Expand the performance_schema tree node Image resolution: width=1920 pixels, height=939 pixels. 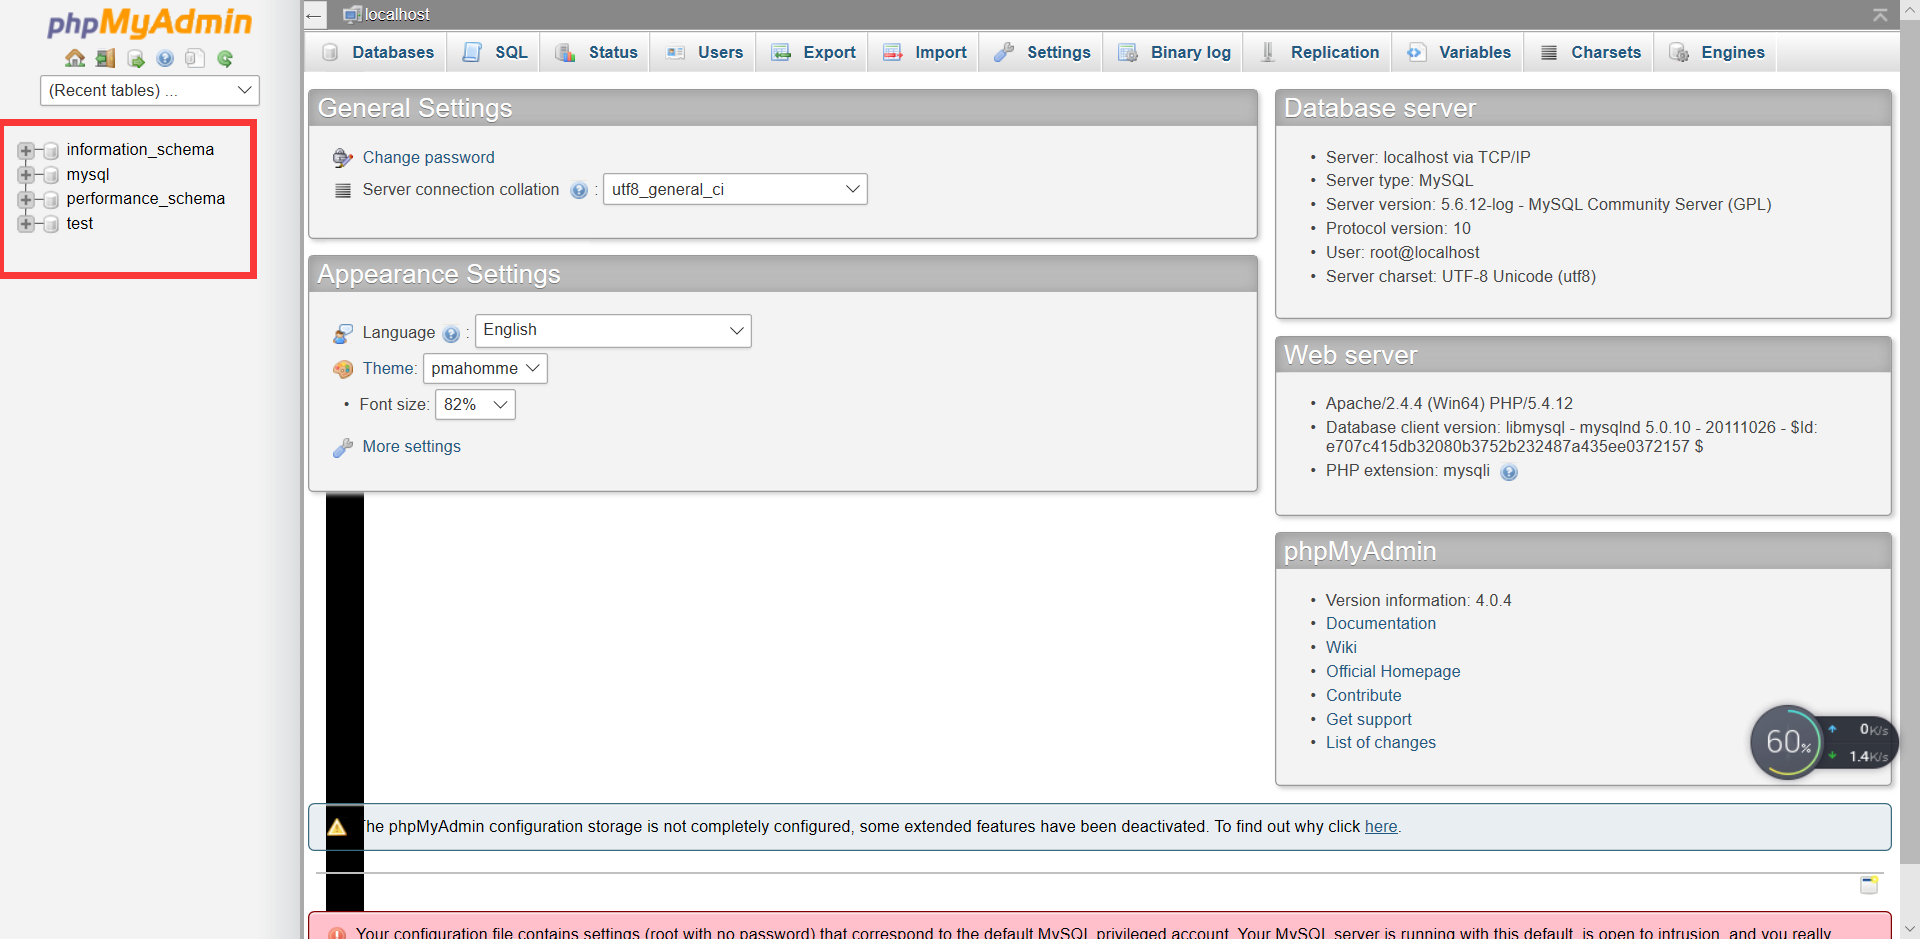pyautogui.click(x=26, y=200)
